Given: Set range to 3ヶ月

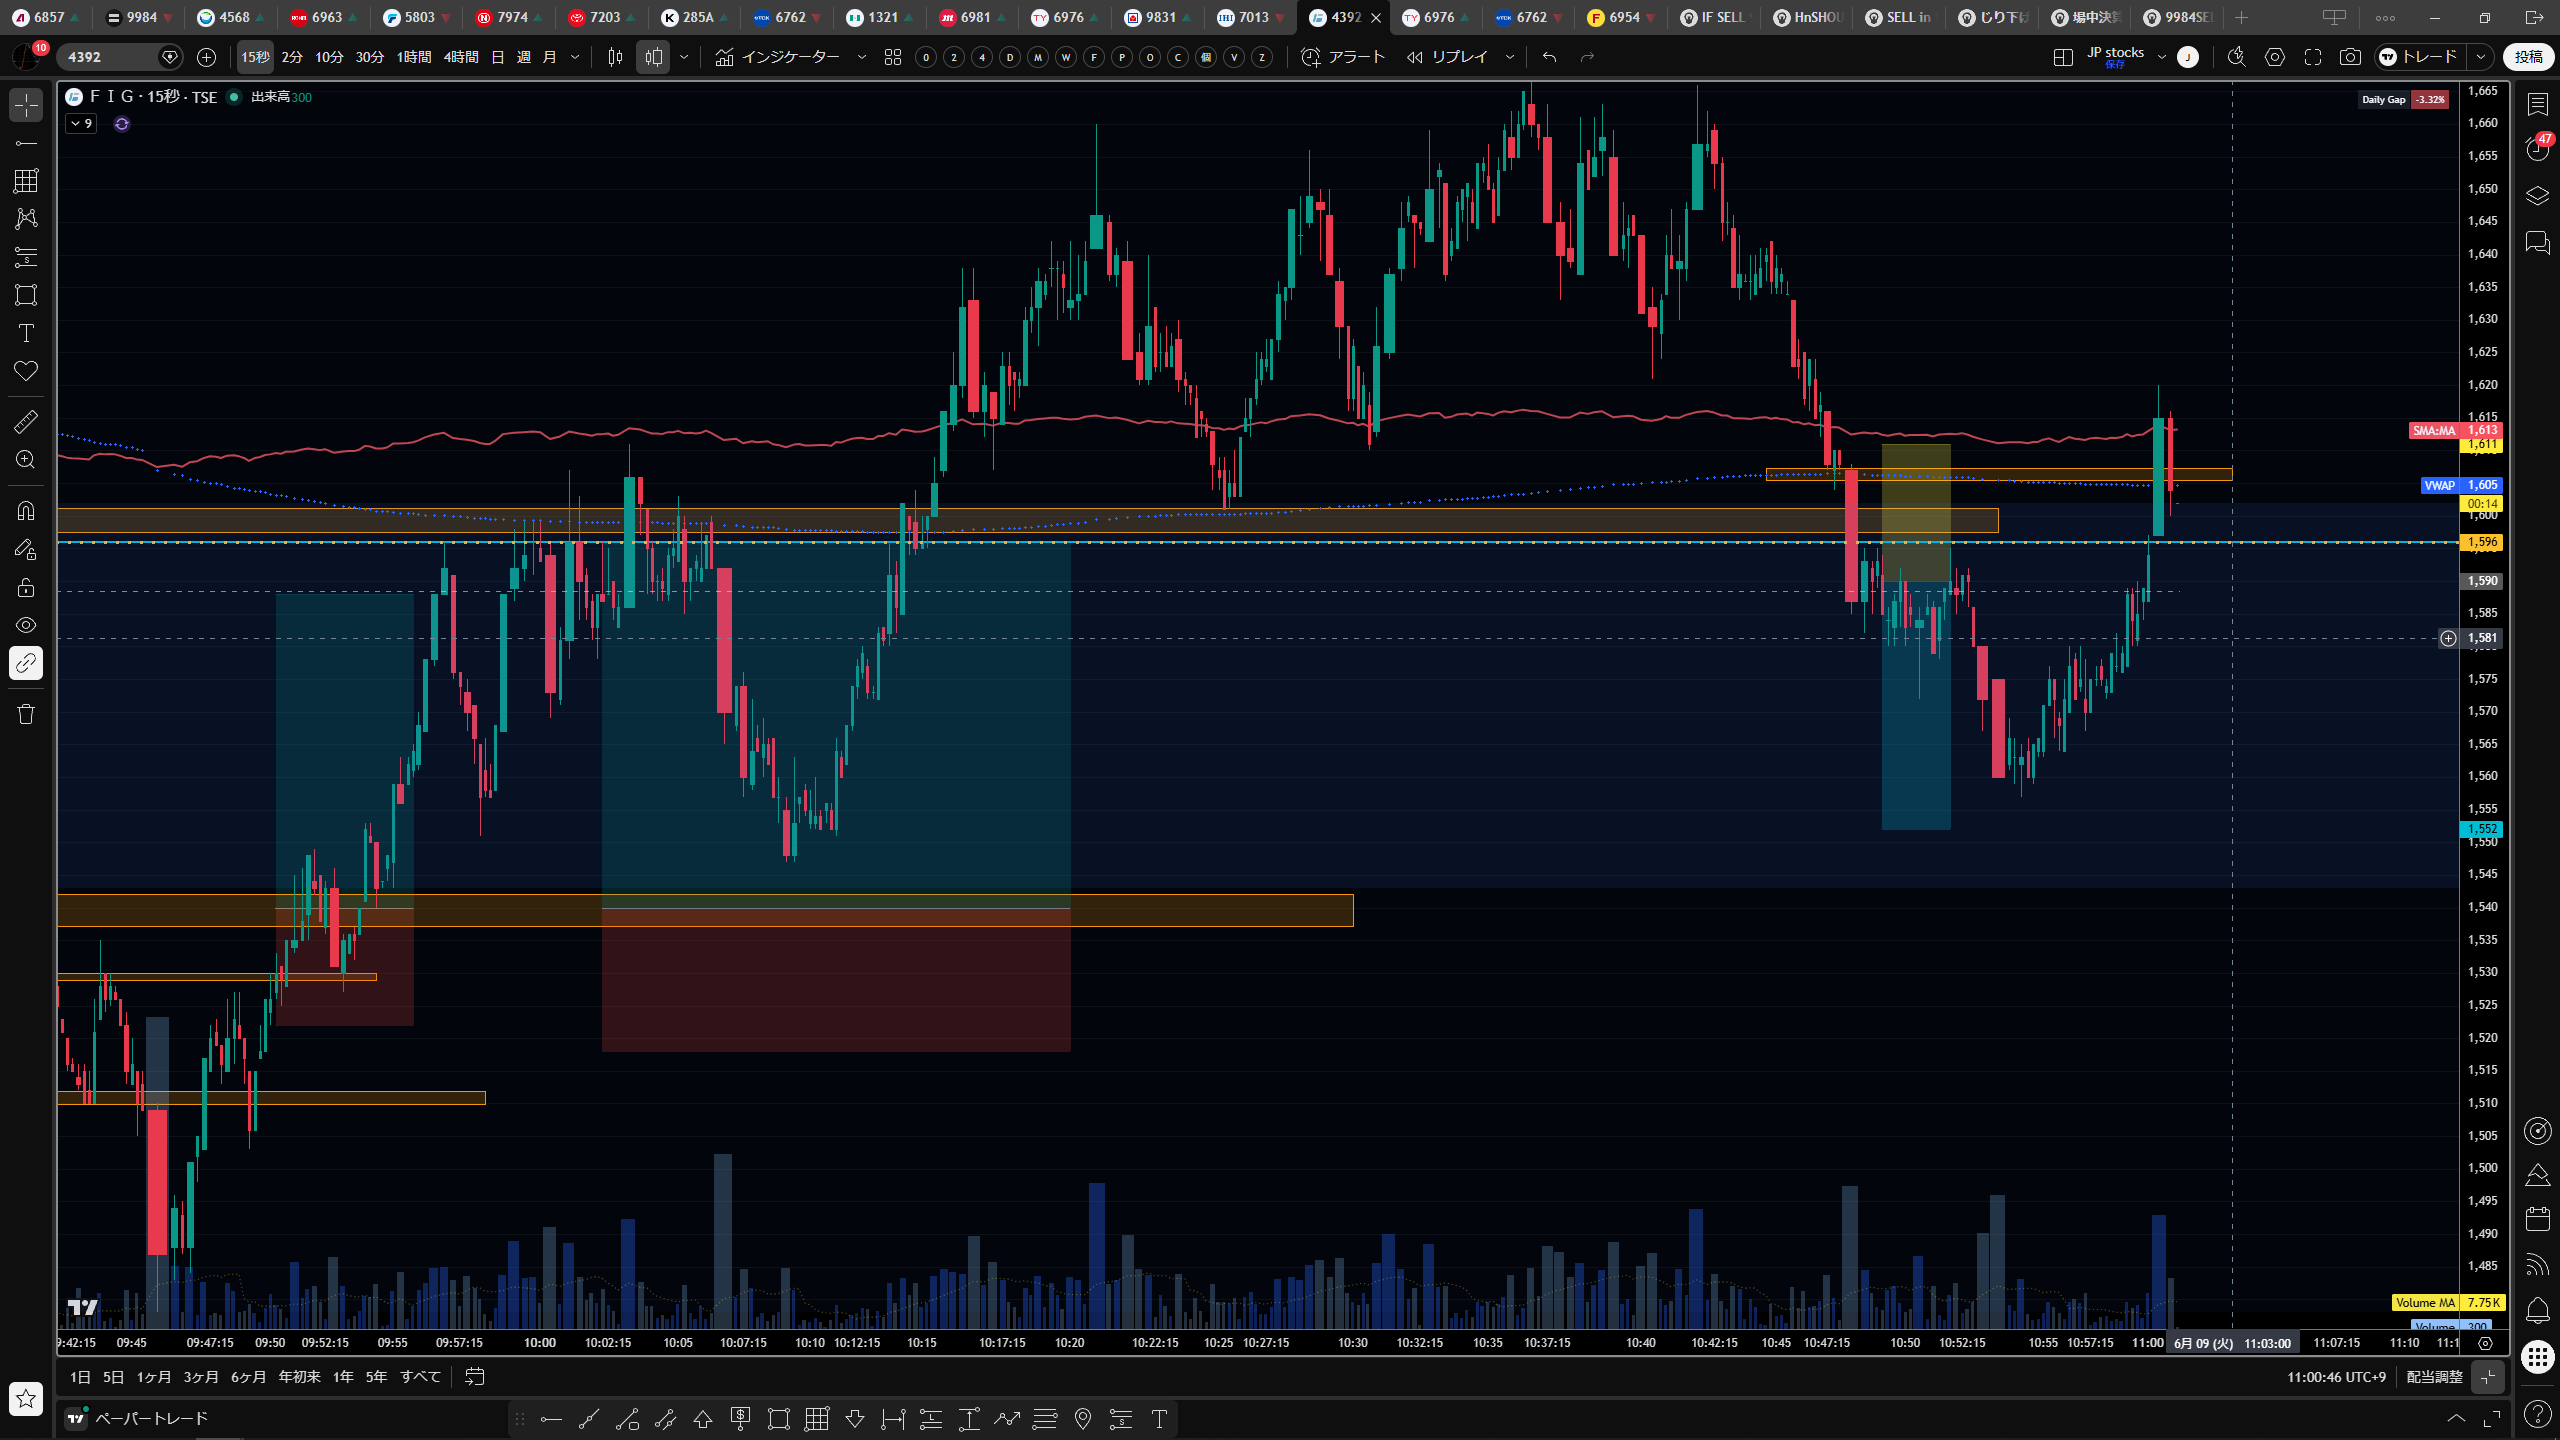Looking at the screenshot, I should (201, 1377).
